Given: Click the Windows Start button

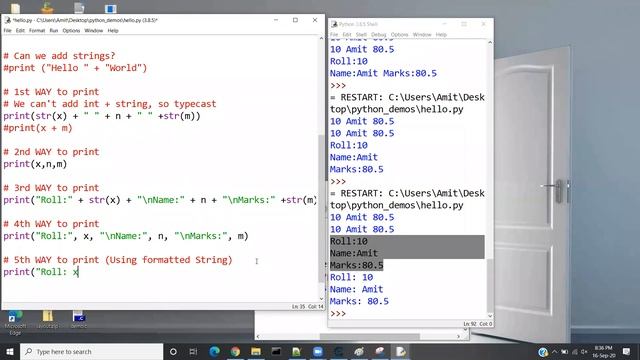Looking at the screenshot, I should 9,351.
